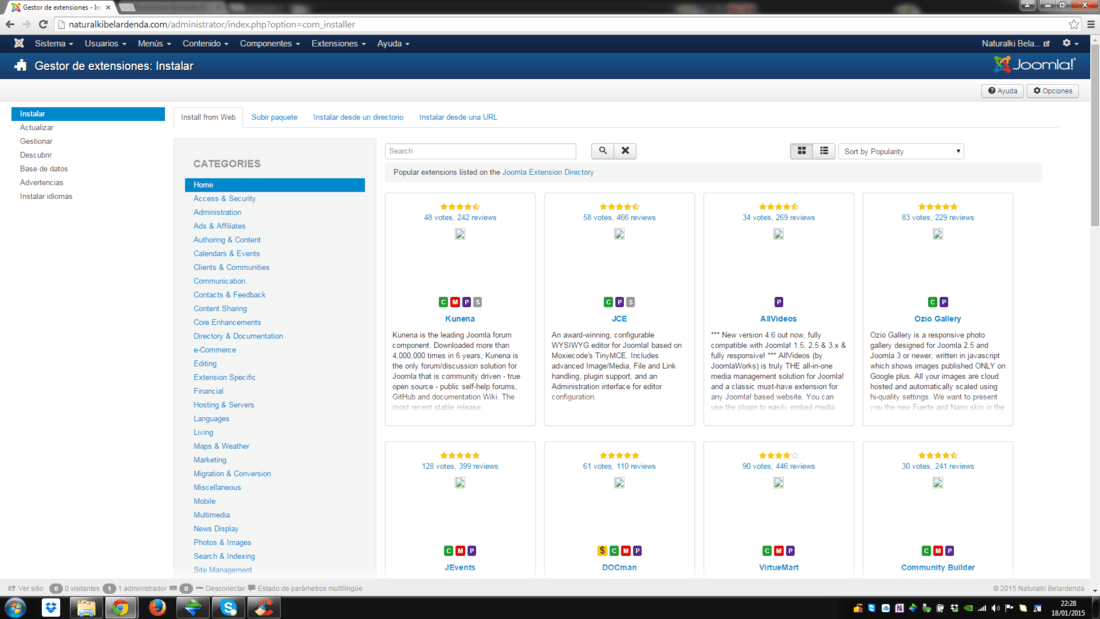Switch to the Subir paquete tab

[274, 117]
